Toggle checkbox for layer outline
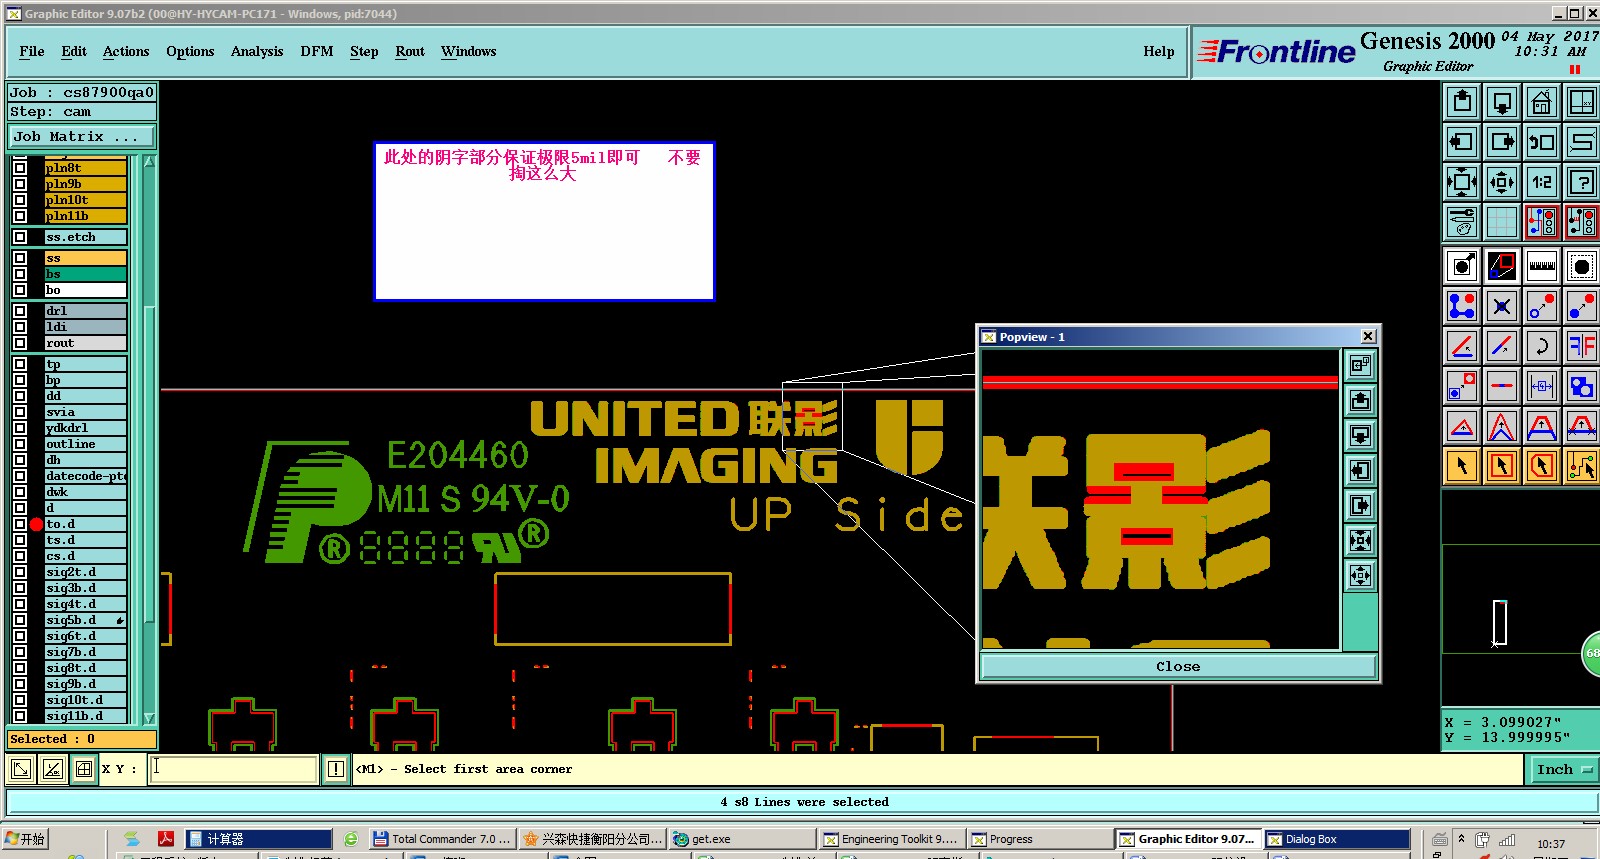The width and height of the screenshot is (1600, 859). (x=20, y=444)
